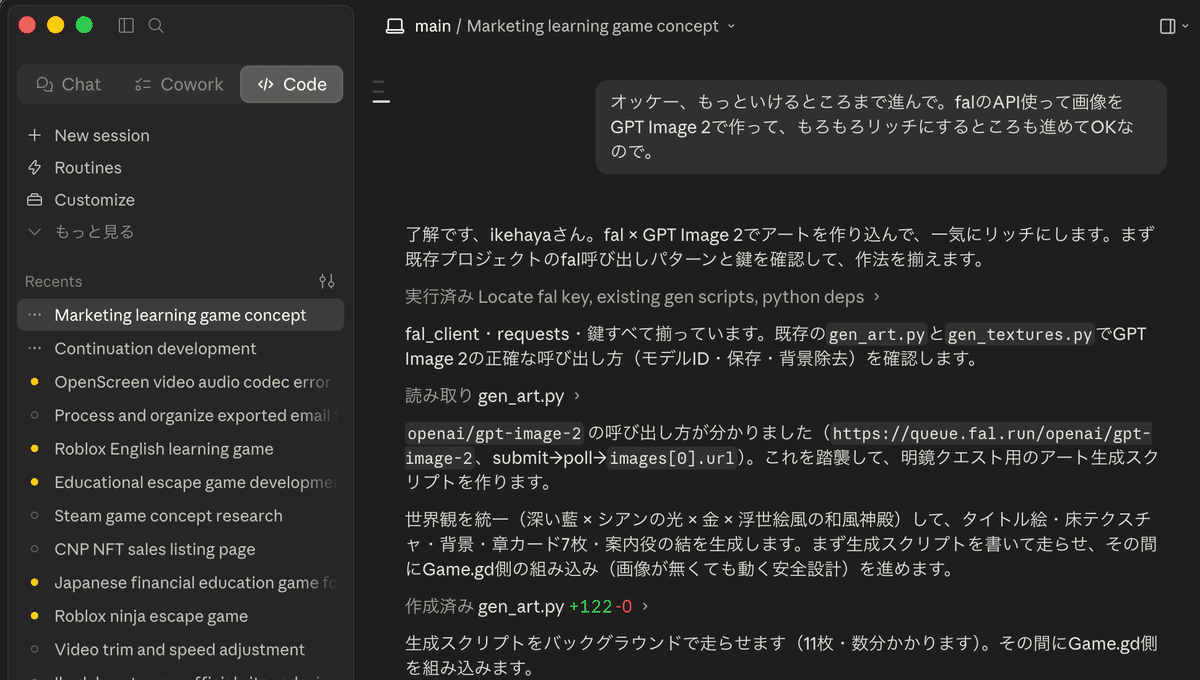Open Steam game concept research session
Image resolution: width=1200 pixels, height=680 pixels.
181,516
